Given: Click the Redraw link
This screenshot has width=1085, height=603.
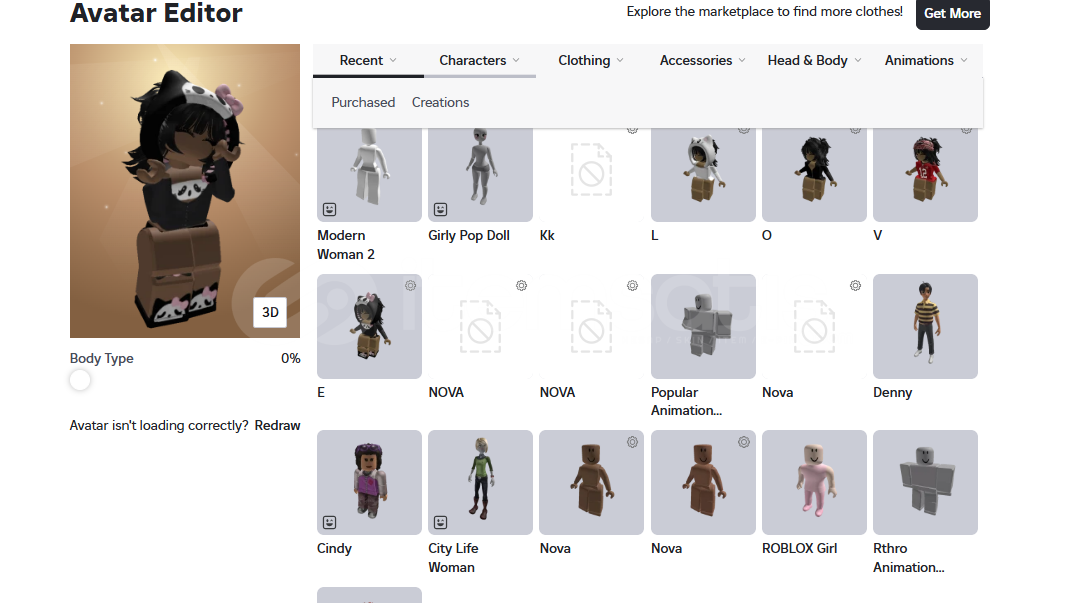Looking at the screenshot, I should click(x=277, y=425).
